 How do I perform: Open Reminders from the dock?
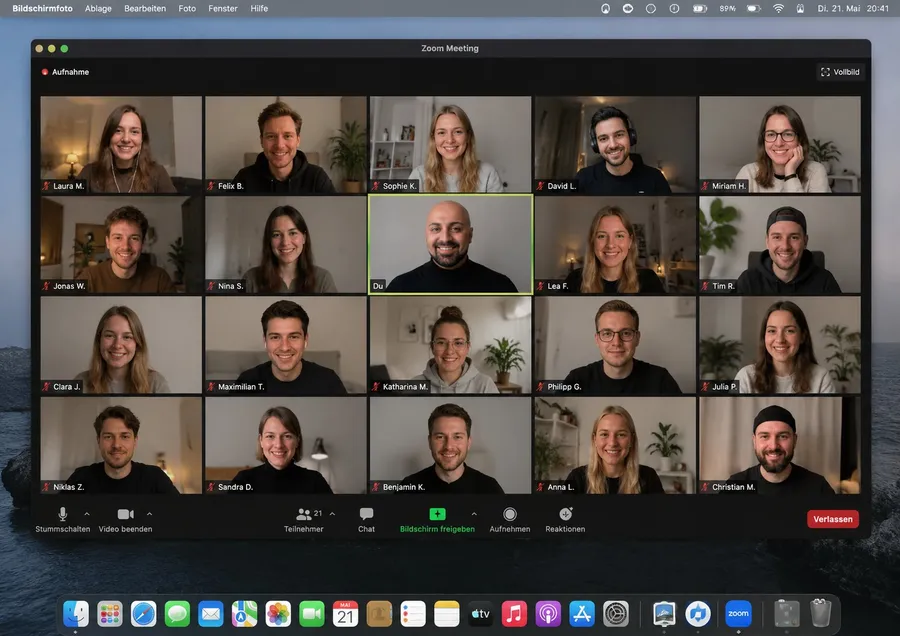(x=413, y=614)
